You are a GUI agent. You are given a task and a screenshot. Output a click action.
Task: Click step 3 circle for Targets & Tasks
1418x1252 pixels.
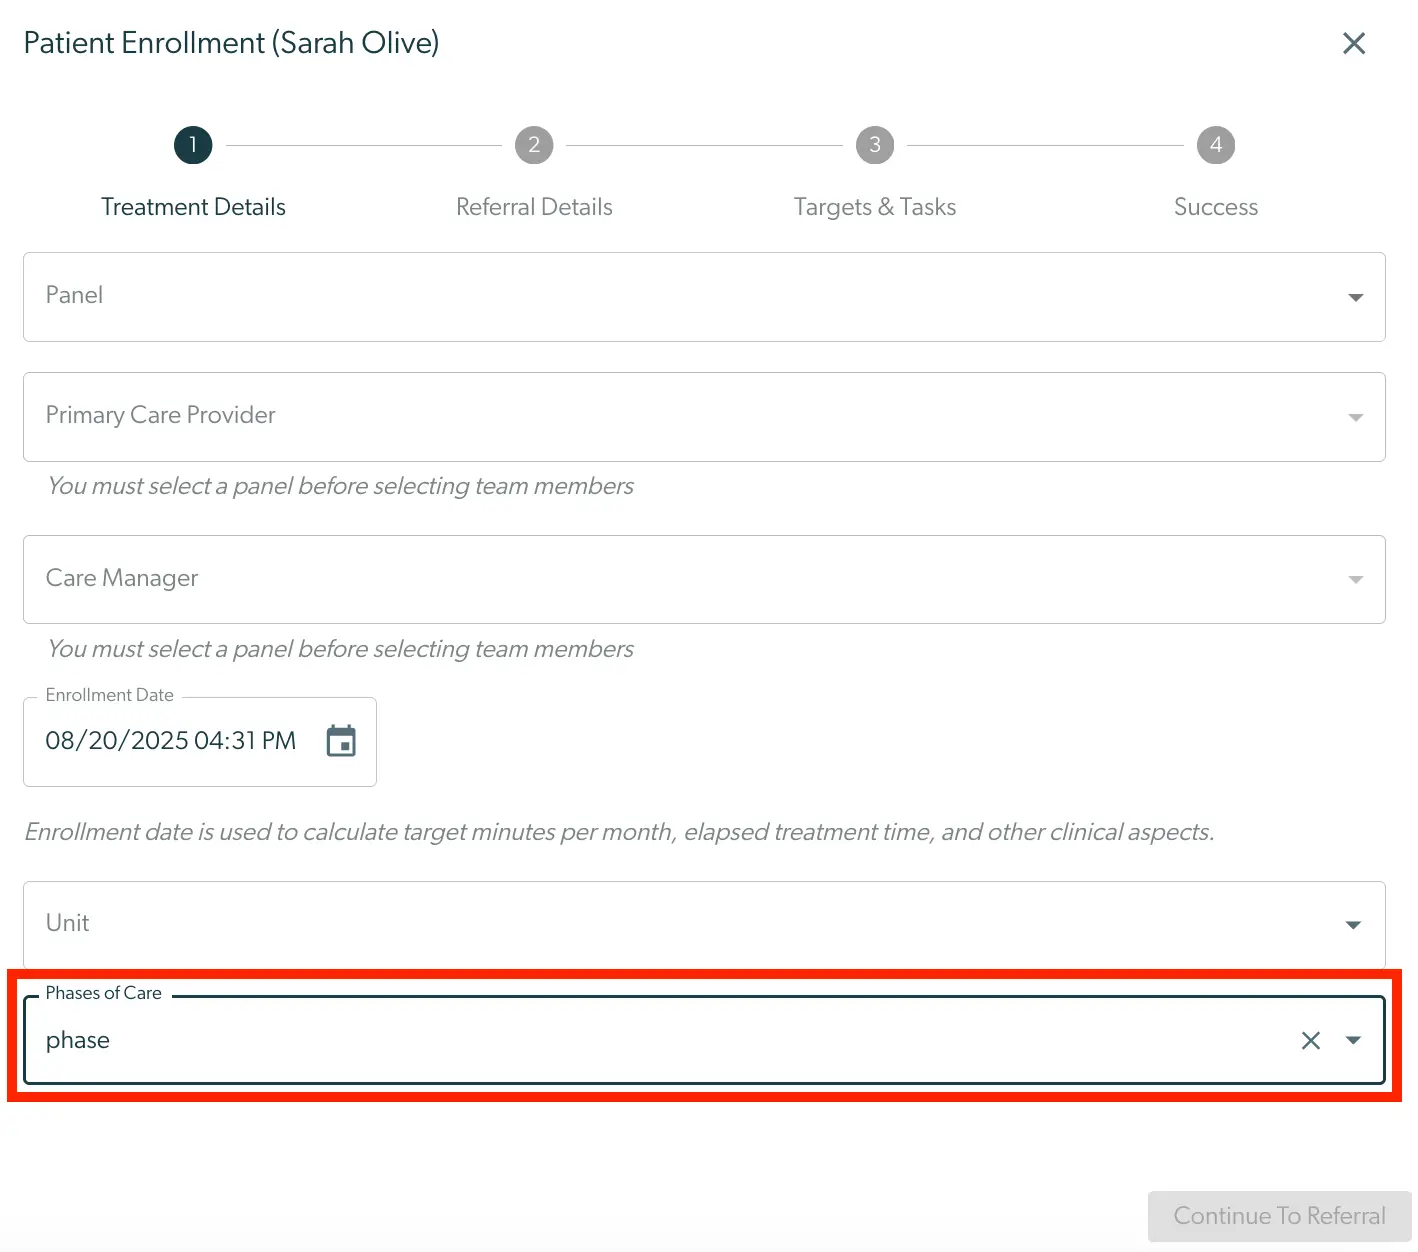874,144
